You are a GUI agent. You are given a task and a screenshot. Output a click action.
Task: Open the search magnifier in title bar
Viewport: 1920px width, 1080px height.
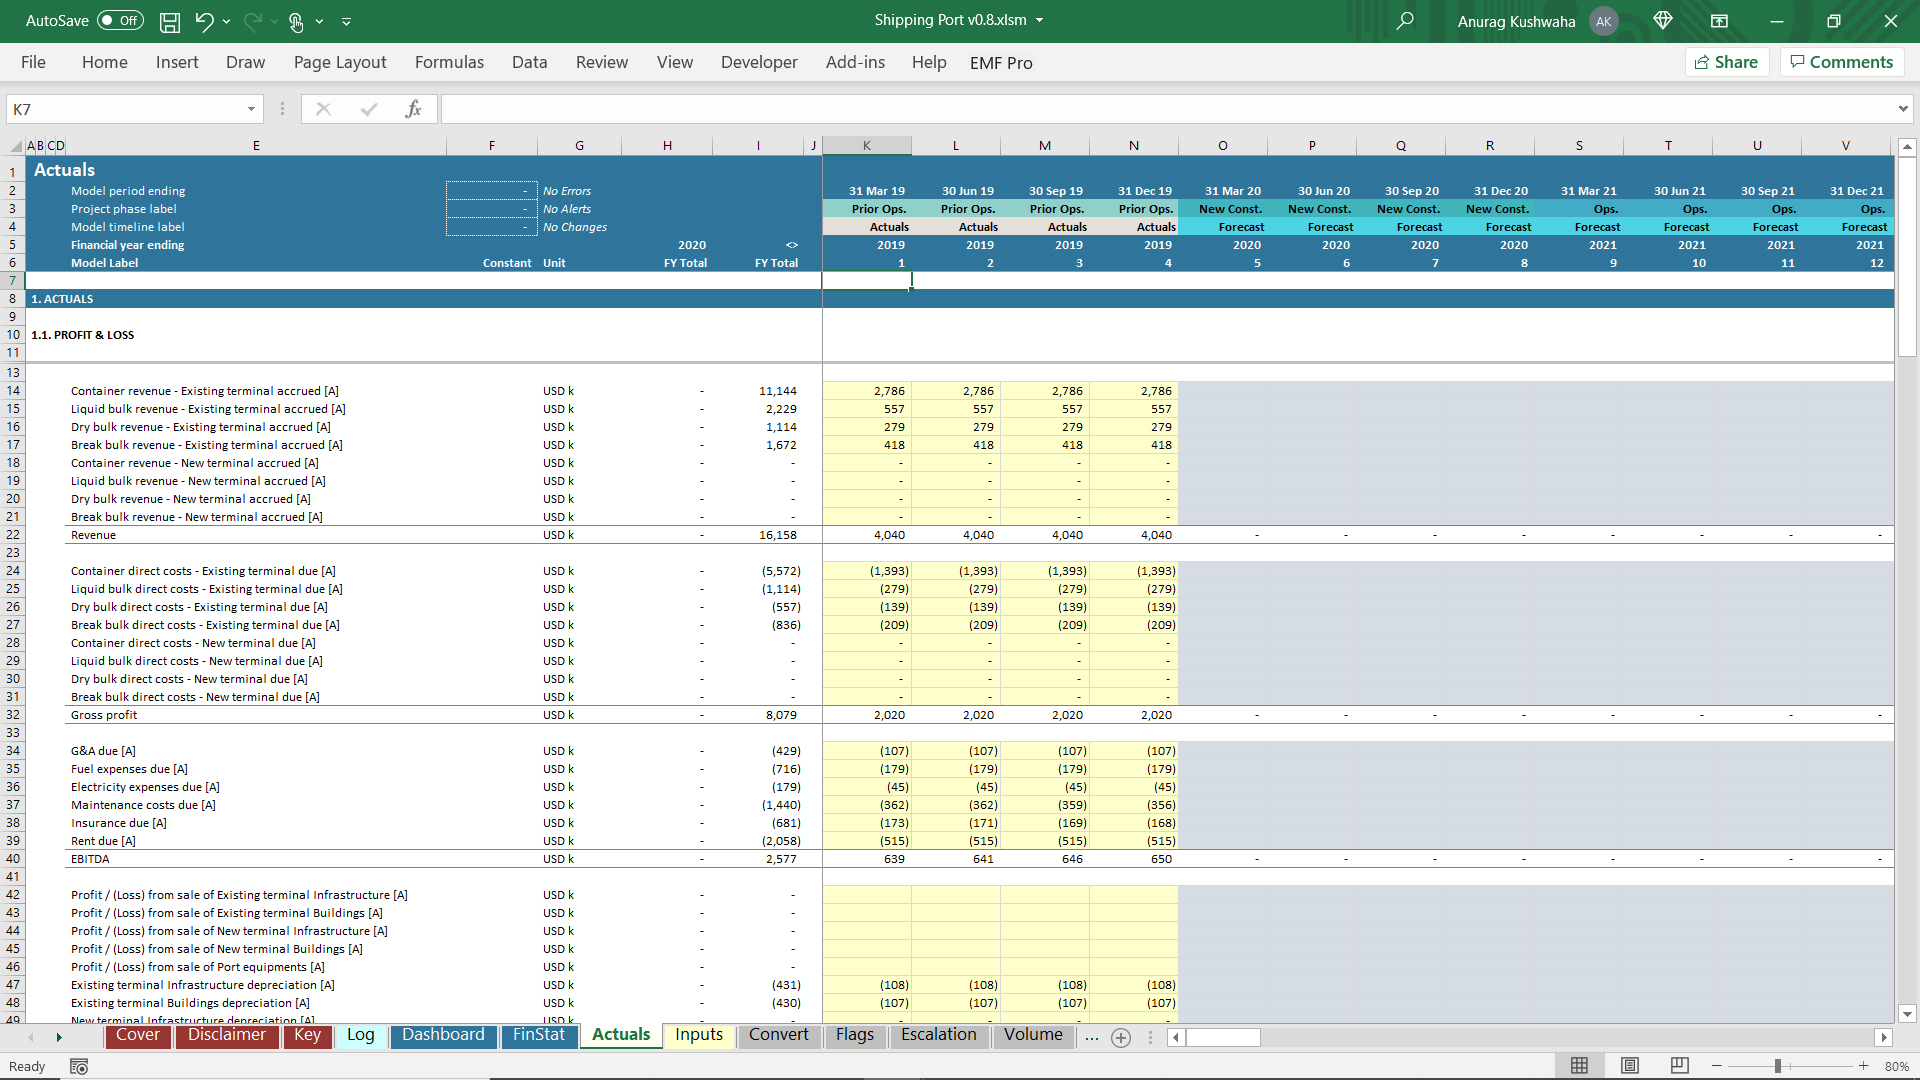(x=1405, y=21)
